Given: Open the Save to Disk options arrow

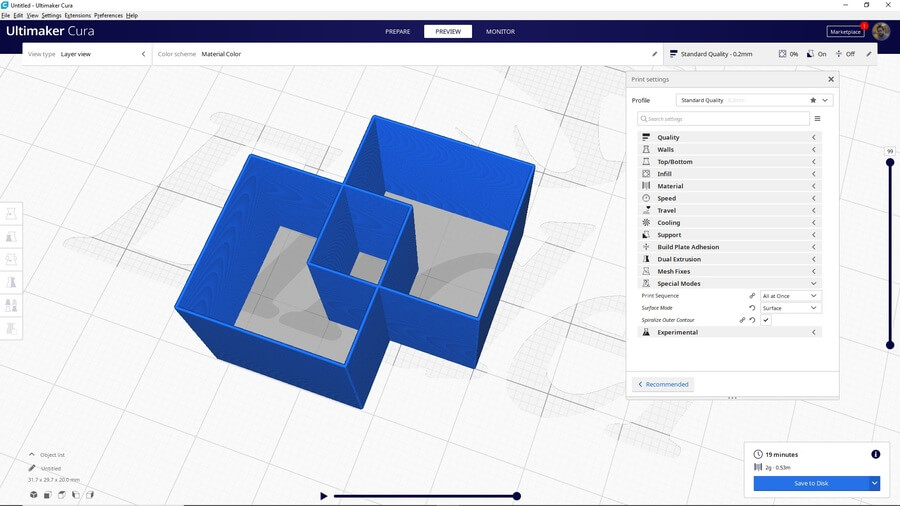Looking at the screenshot, I should point(874,483).
